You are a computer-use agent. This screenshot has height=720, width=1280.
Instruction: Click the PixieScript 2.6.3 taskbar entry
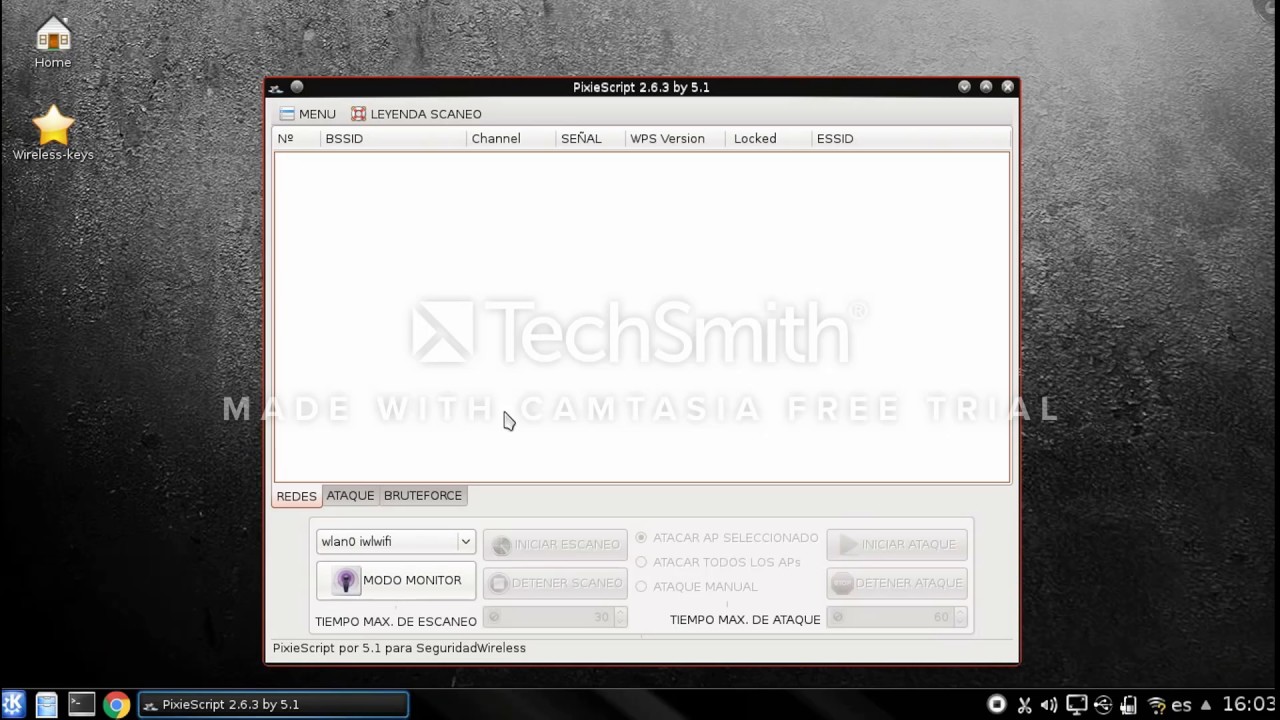click(273, 705)
